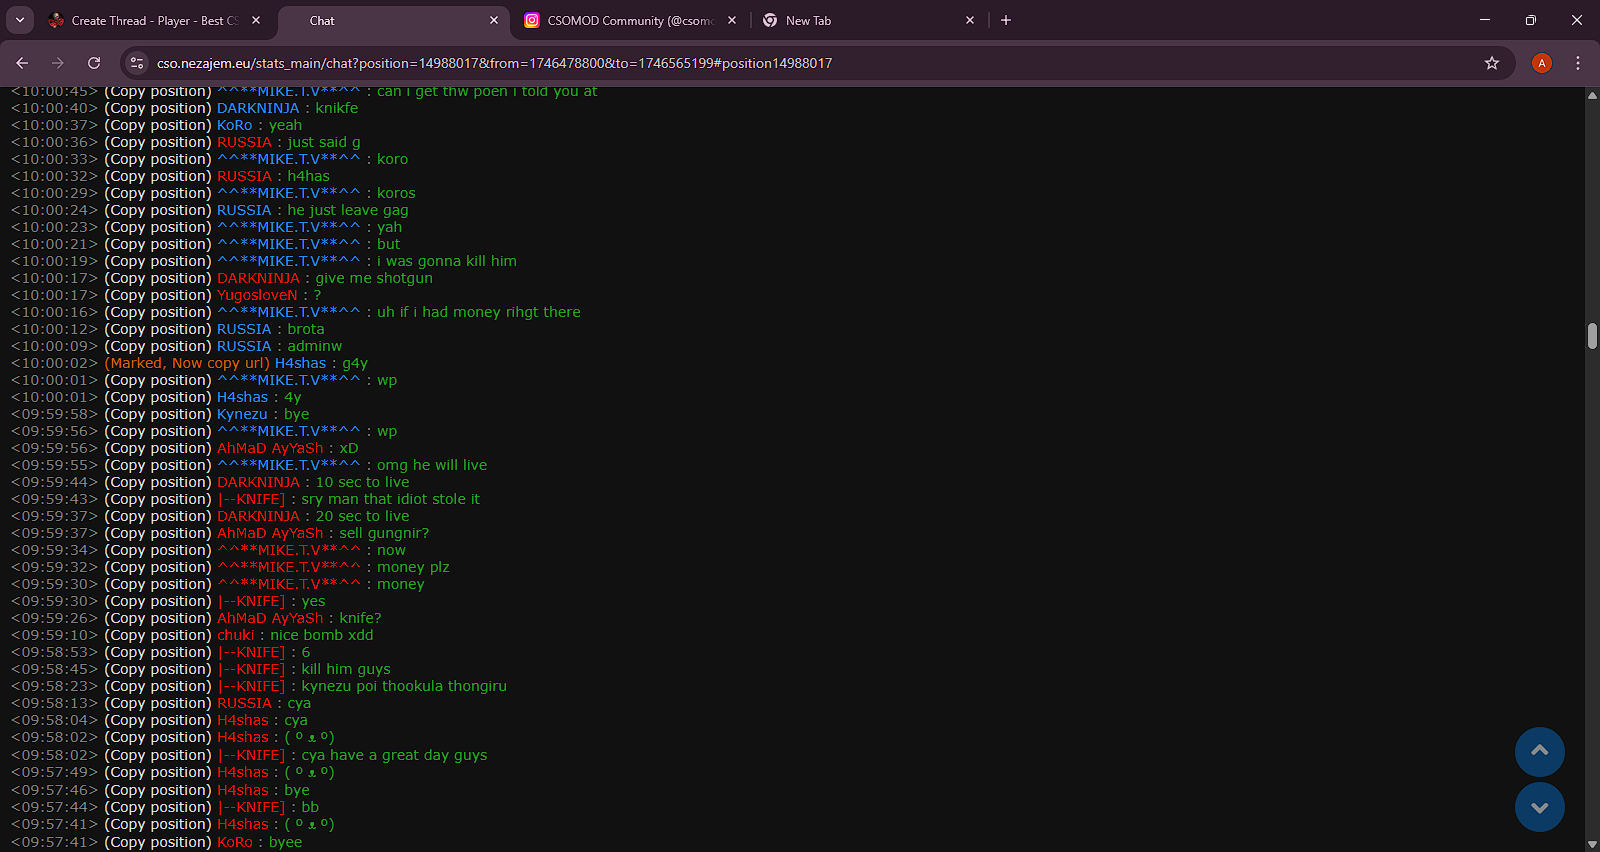Screen dimensions: 1600x852
Task: Click the scroll-to-bottom round arrow button
Action: pyautogui.click(x=1539, y=807)
